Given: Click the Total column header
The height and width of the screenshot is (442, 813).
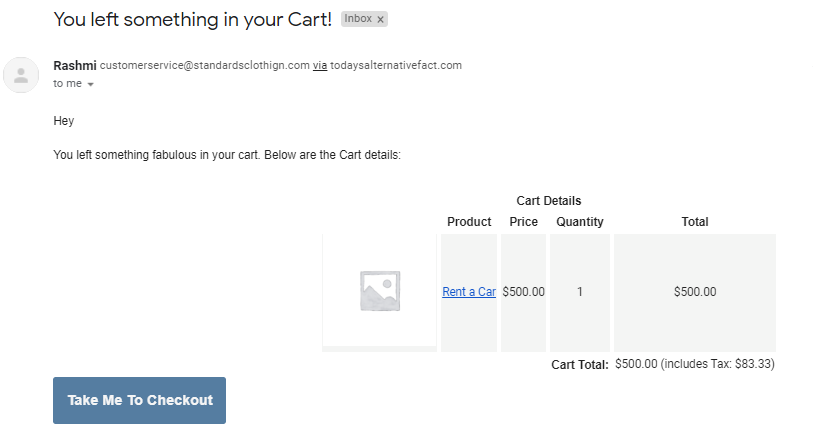Looking at the screenshot, I should coord(695,222).
